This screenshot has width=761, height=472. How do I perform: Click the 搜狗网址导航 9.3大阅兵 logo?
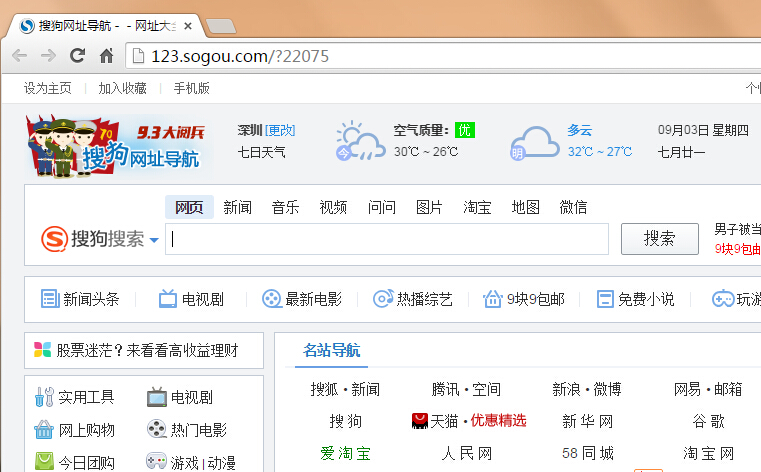(x=118, y=146)
